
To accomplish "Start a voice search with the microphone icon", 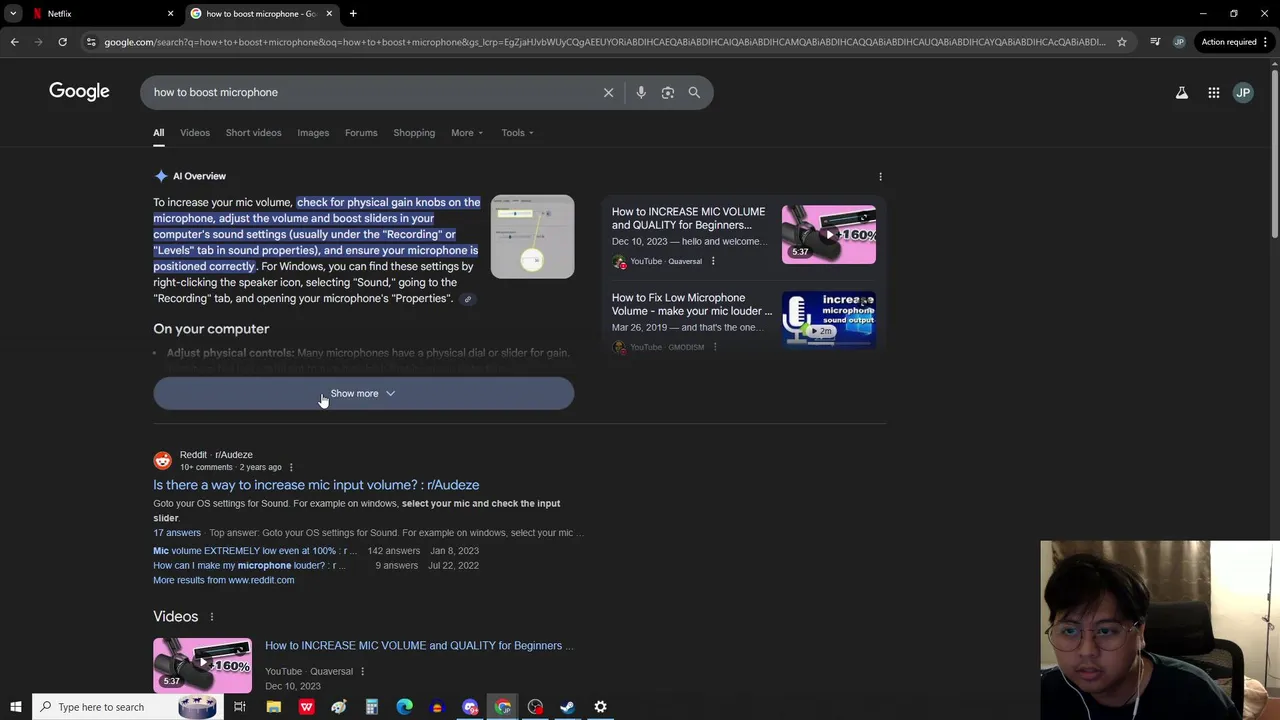I will pos(641,92).
